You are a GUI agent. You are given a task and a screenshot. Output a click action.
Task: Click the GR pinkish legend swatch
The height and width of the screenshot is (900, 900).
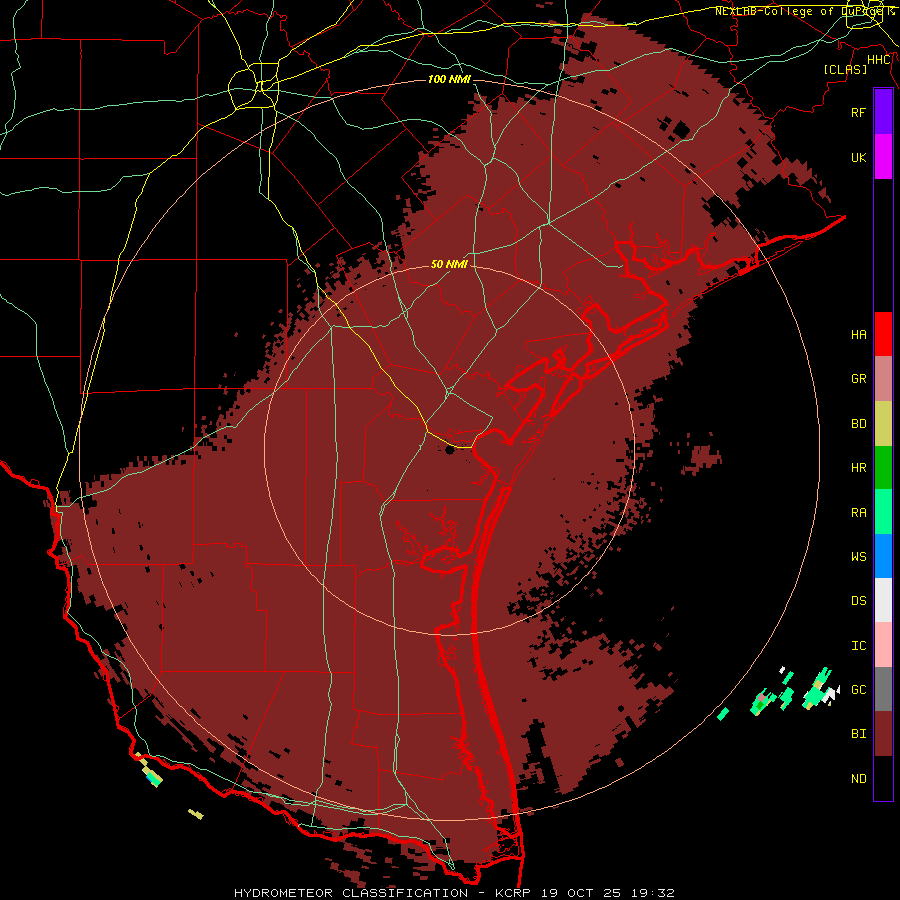coord(883,379)
